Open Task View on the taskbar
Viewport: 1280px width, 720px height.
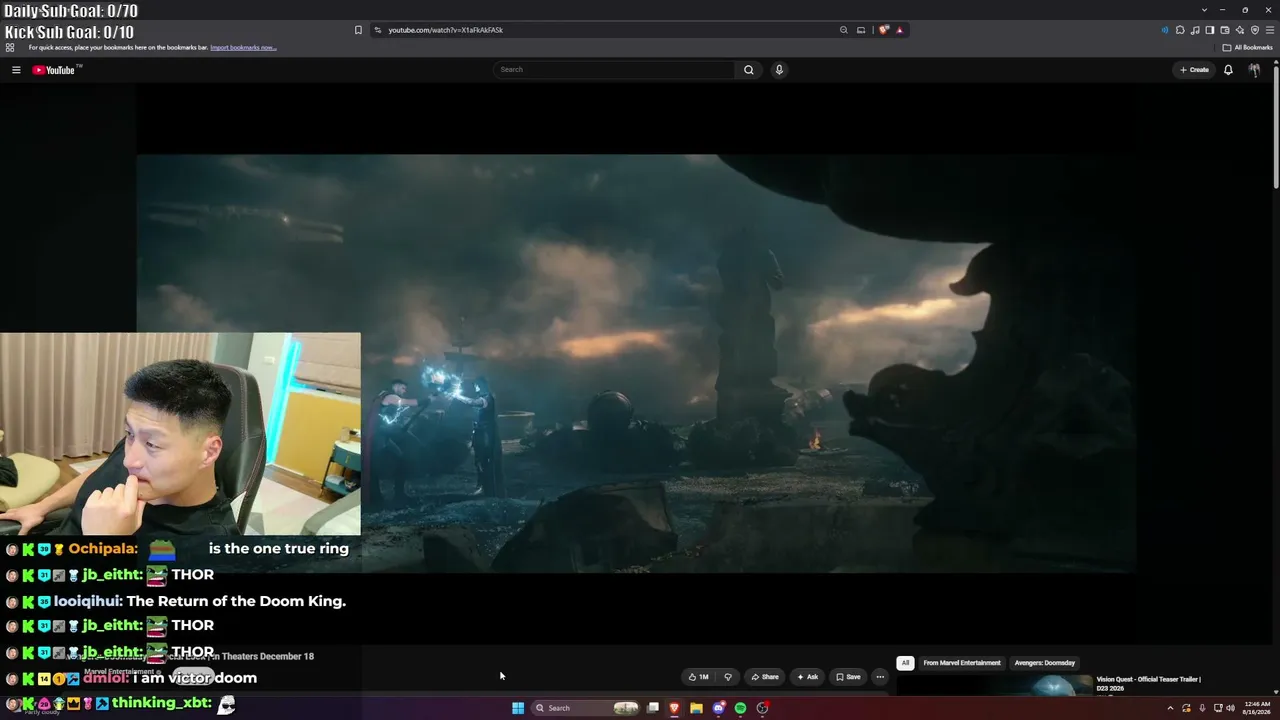click(653, 708)
